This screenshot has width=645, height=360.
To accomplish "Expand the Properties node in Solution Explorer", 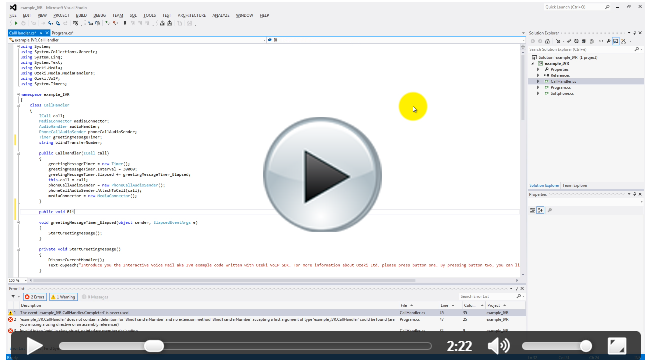I will click(x=538, y=70).
